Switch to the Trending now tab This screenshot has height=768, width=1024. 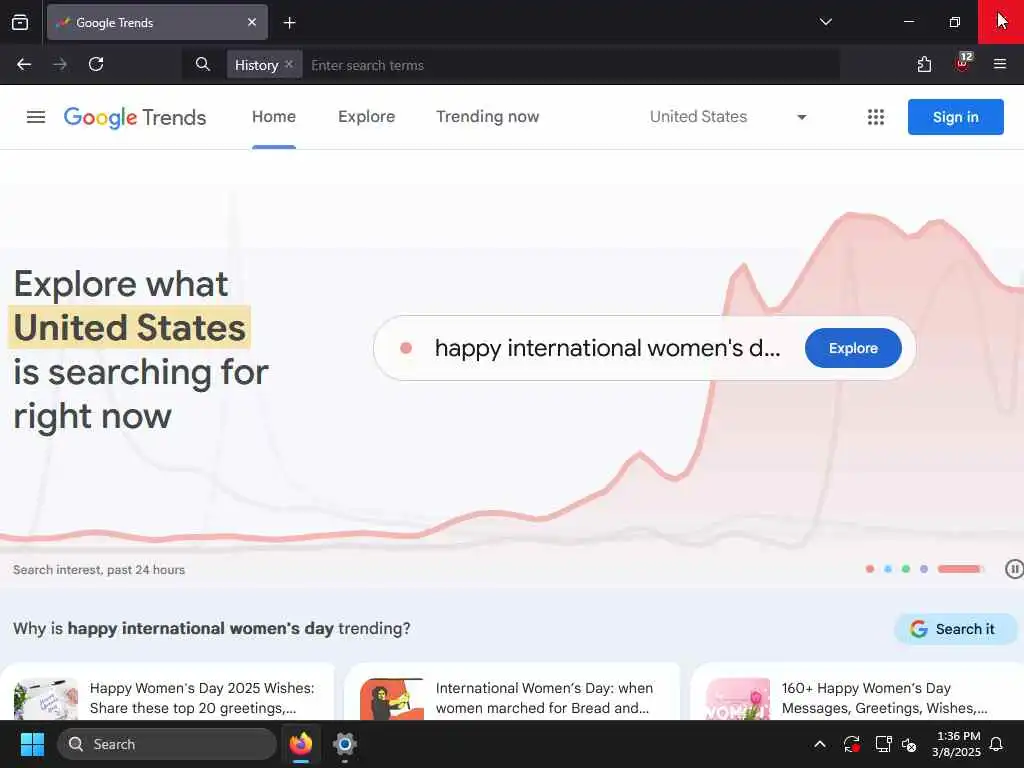488,117
